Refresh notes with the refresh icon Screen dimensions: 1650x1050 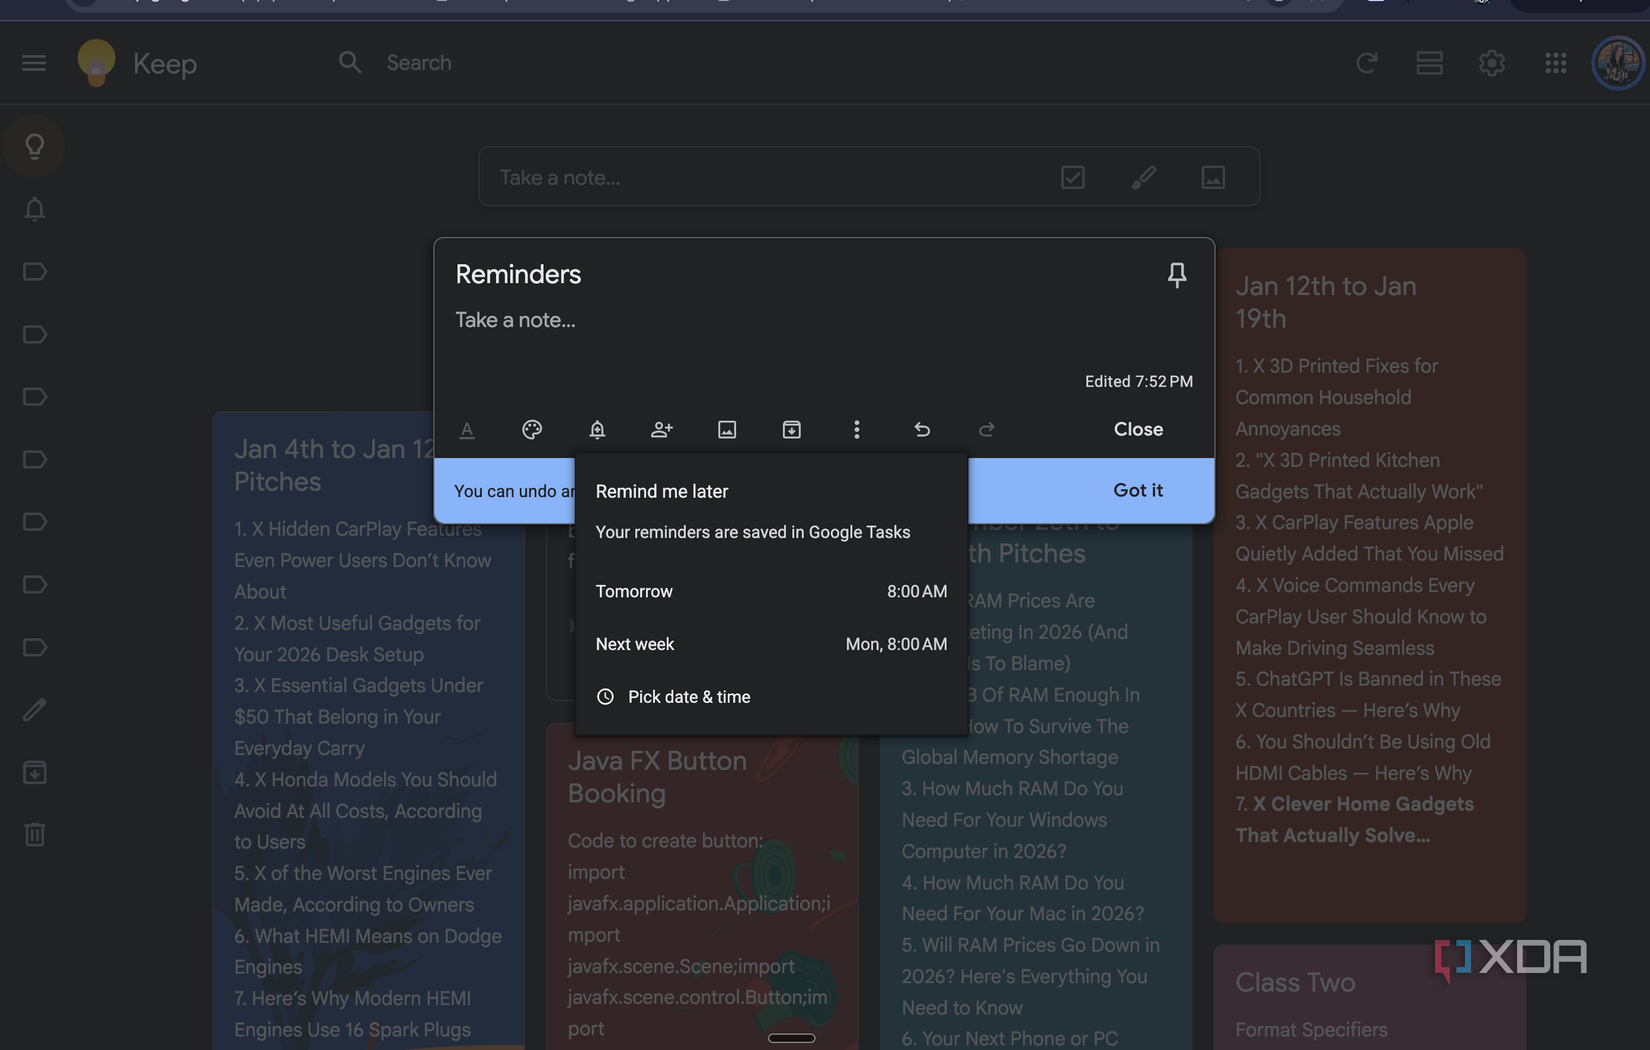pyautogui.click(x=1366, y=63)
